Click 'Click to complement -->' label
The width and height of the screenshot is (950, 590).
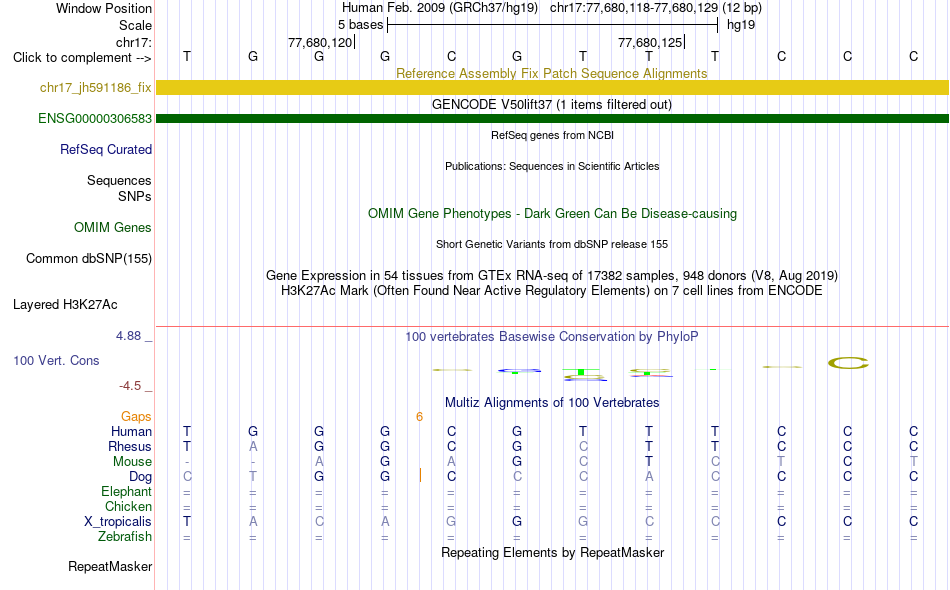click(x=82, y=58)
